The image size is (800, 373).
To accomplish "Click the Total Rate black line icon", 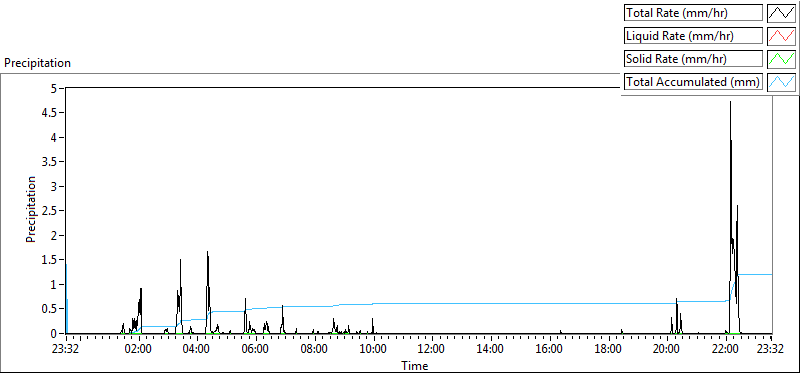I will [782, 13].
